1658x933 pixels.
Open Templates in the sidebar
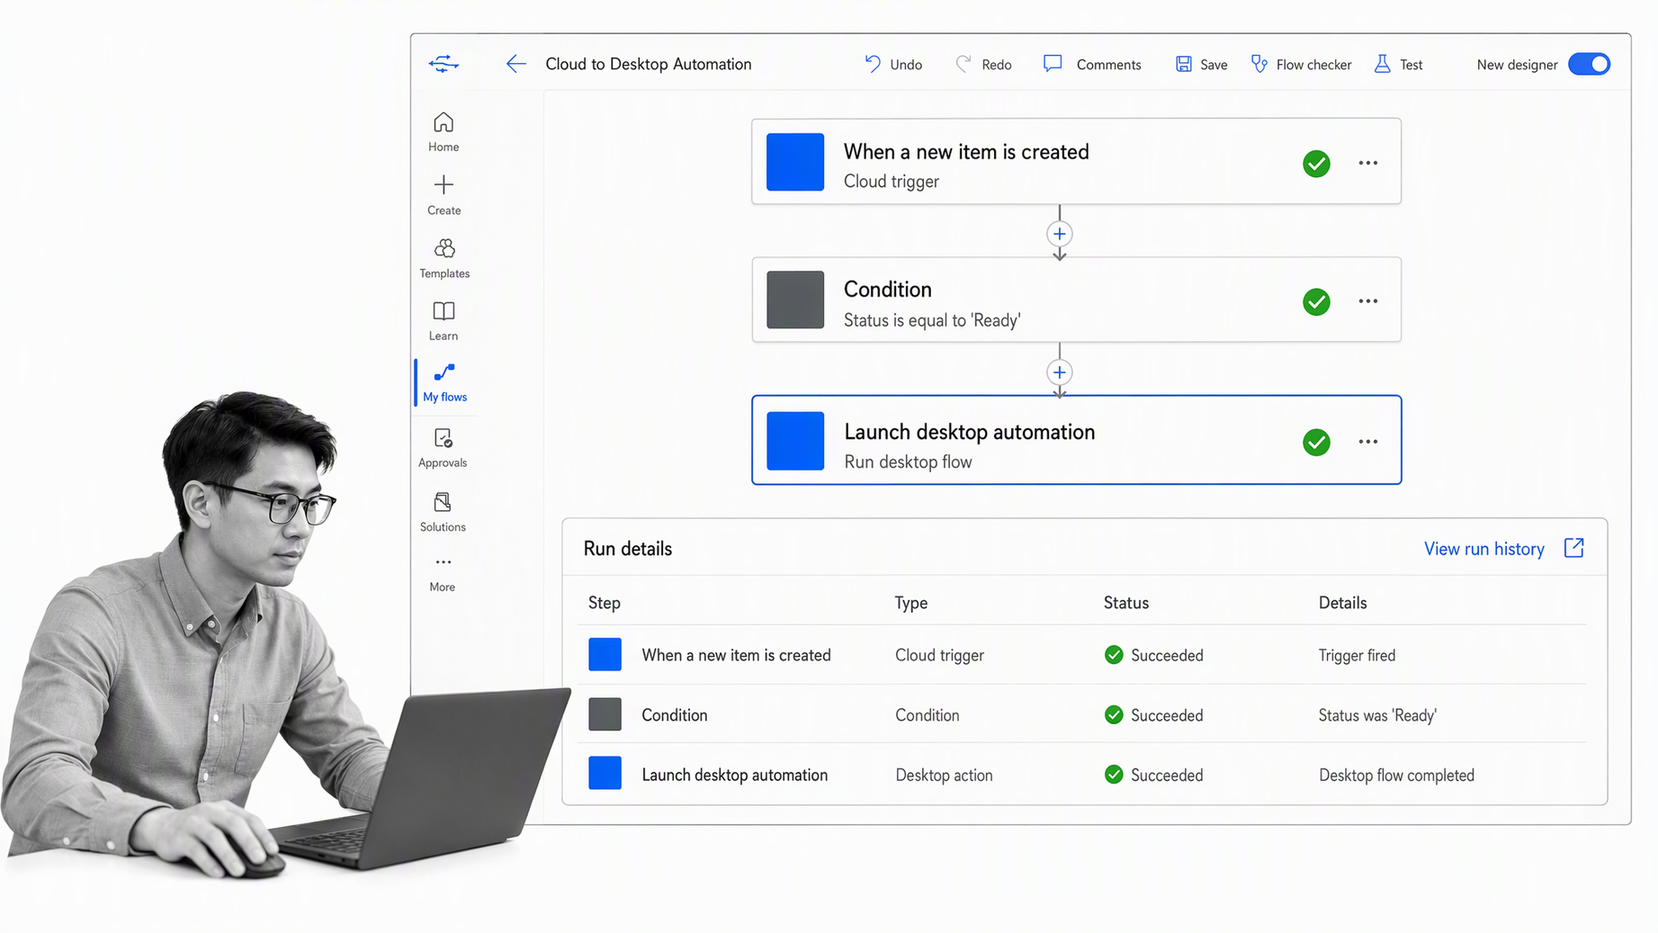(444, 258)
